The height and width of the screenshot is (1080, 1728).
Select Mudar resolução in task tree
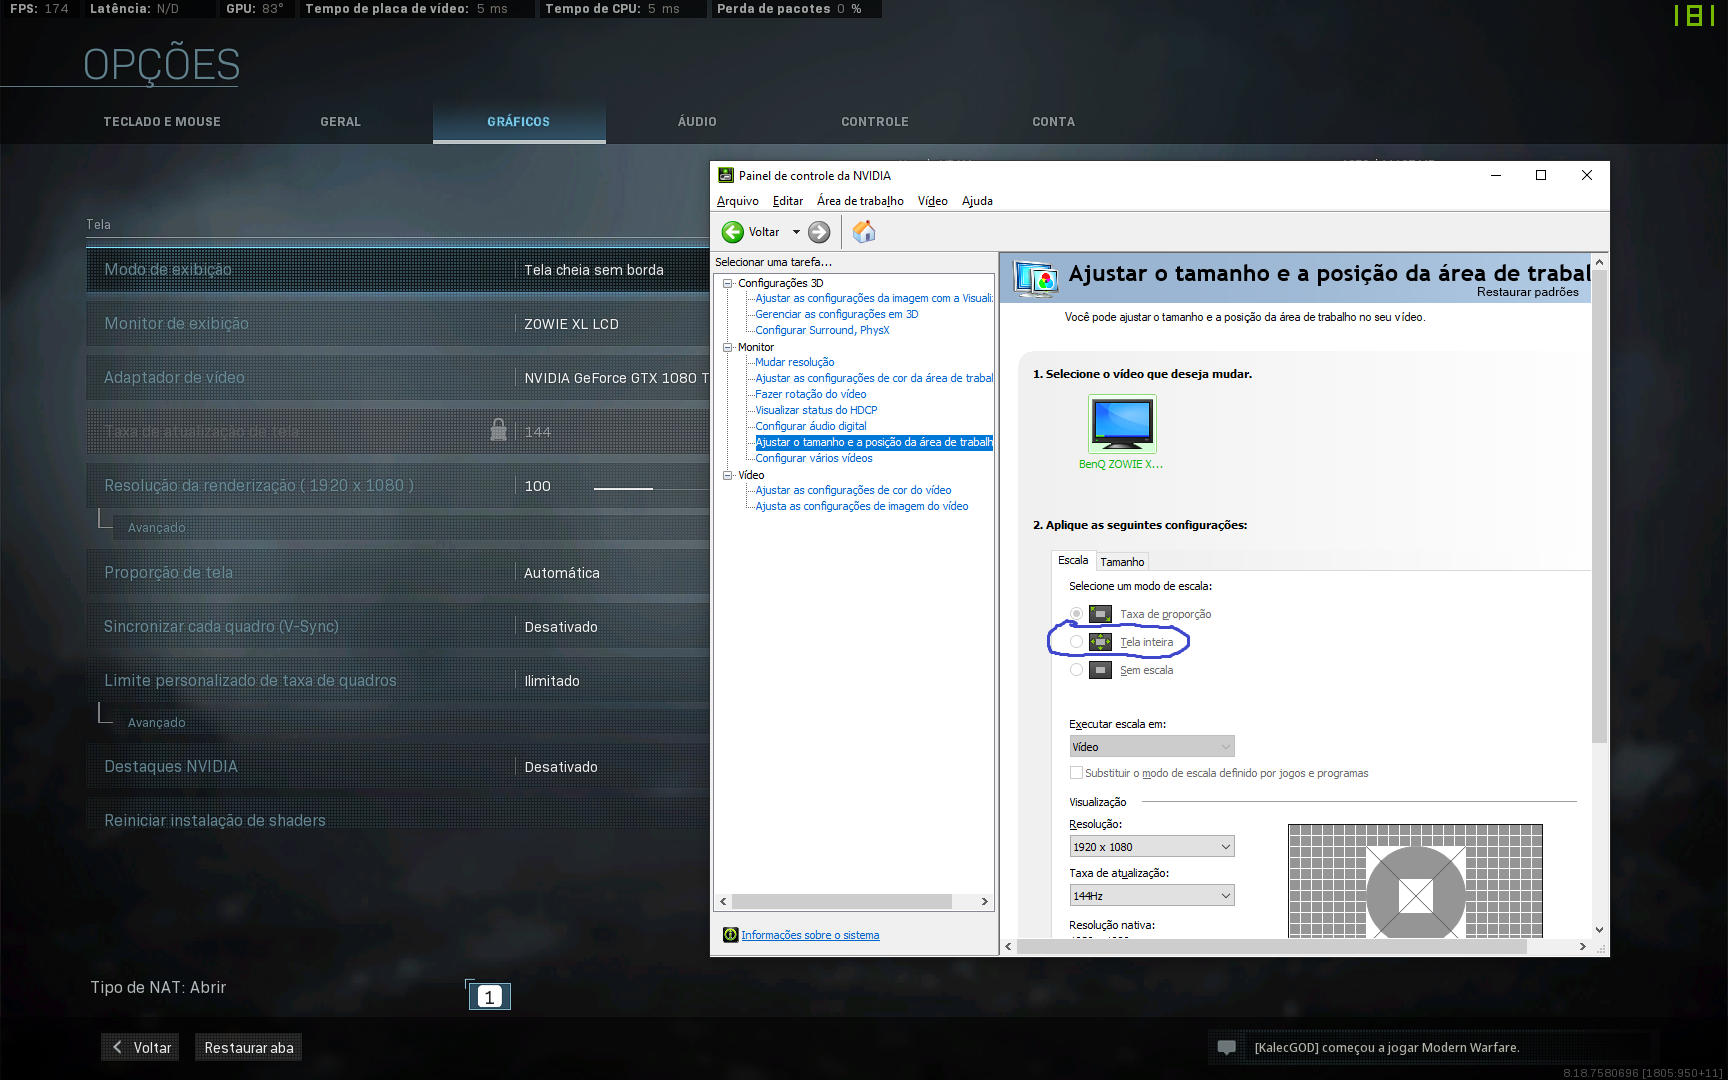(794, 362)
